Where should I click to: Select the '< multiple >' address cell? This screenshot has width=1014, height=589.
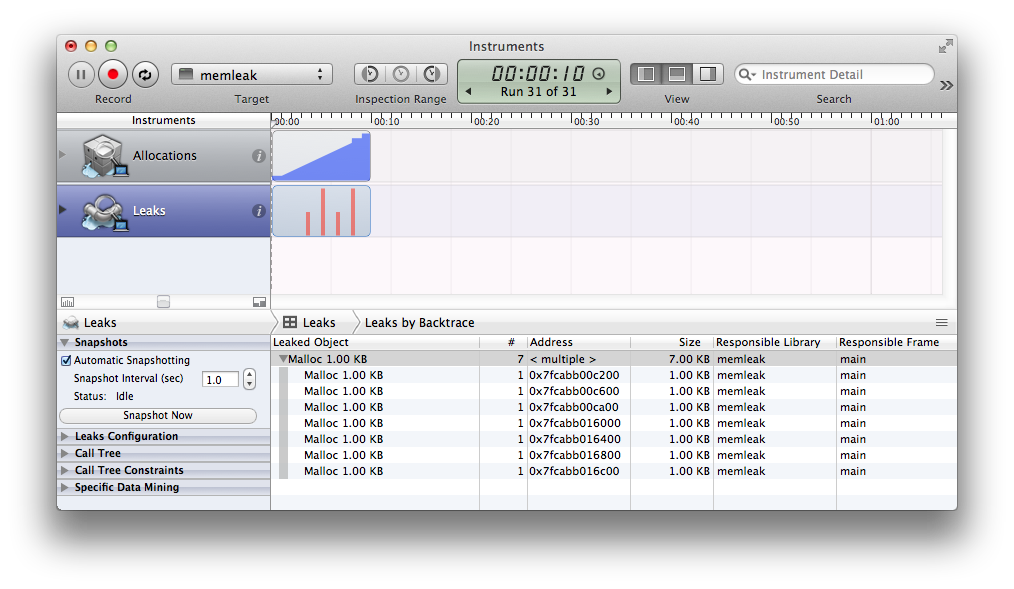click(x=563, y=359)
